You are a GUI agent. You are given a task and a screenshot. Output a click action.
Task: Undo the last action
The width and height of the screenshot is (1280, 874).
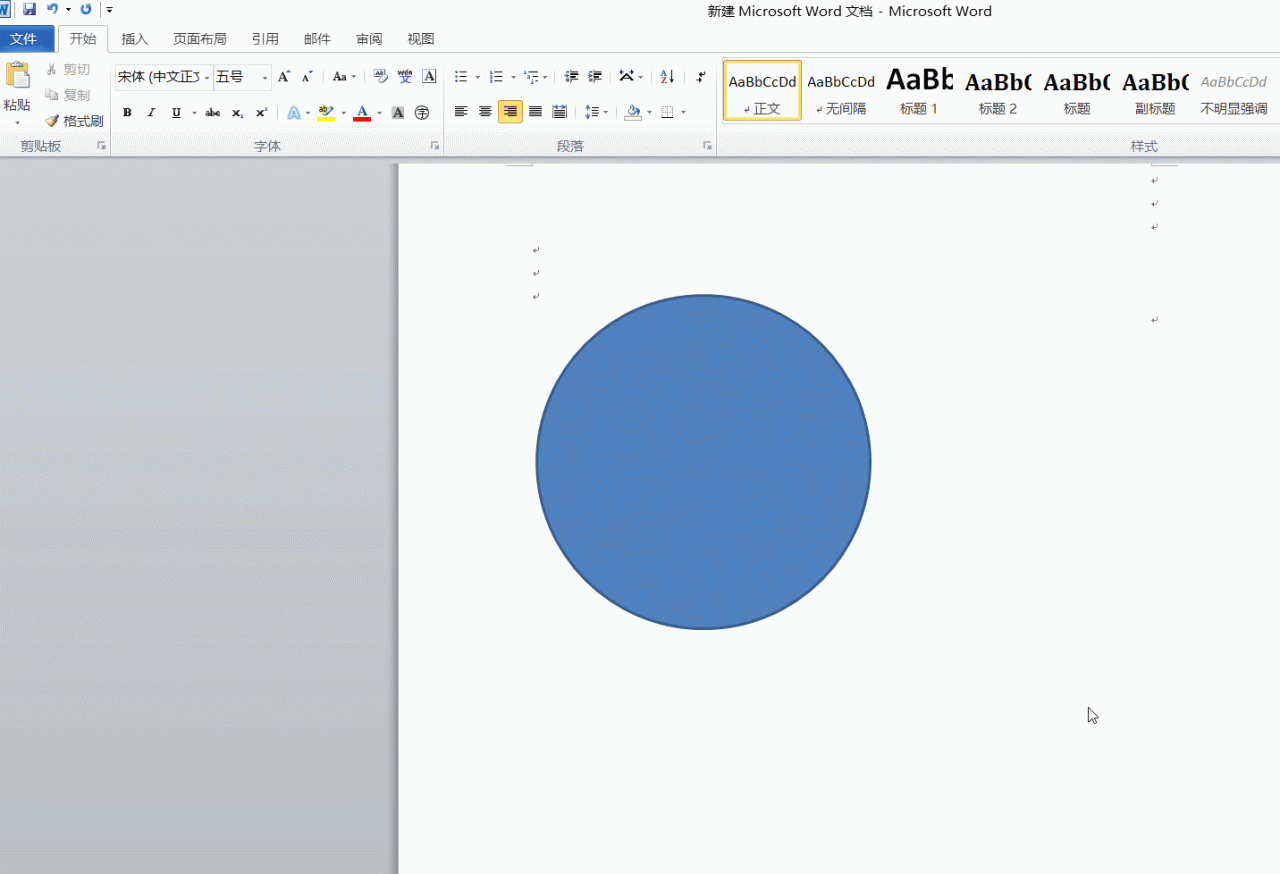click(52, 9)
